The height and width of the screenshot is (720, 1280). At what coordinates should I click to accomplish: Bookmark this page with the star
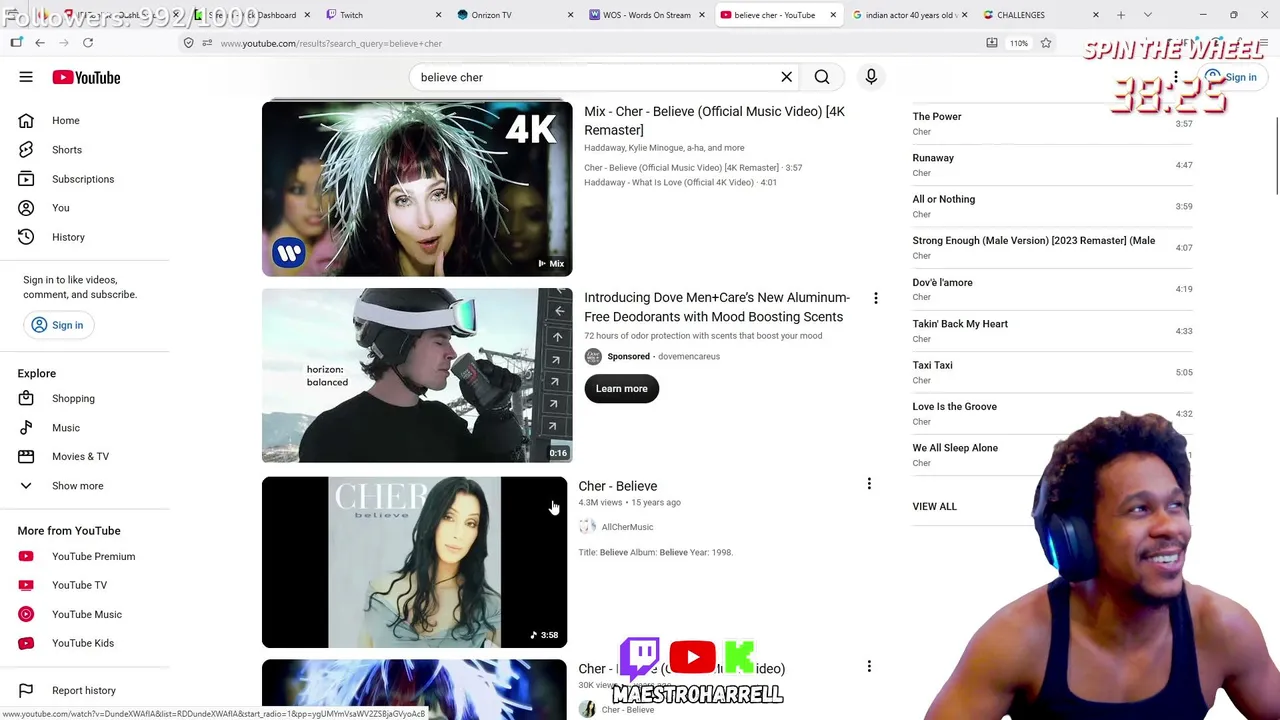1045,43
